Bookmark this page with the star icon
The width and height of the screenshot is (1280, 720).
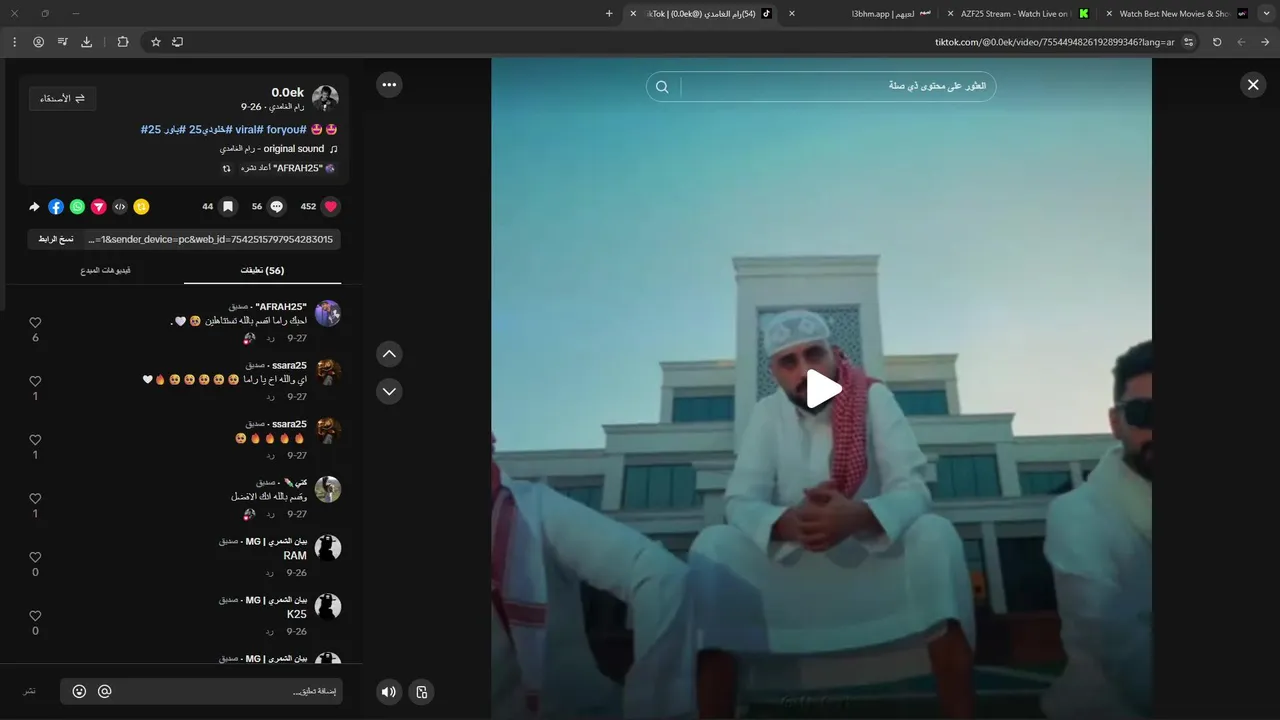(x=156, y=42)
